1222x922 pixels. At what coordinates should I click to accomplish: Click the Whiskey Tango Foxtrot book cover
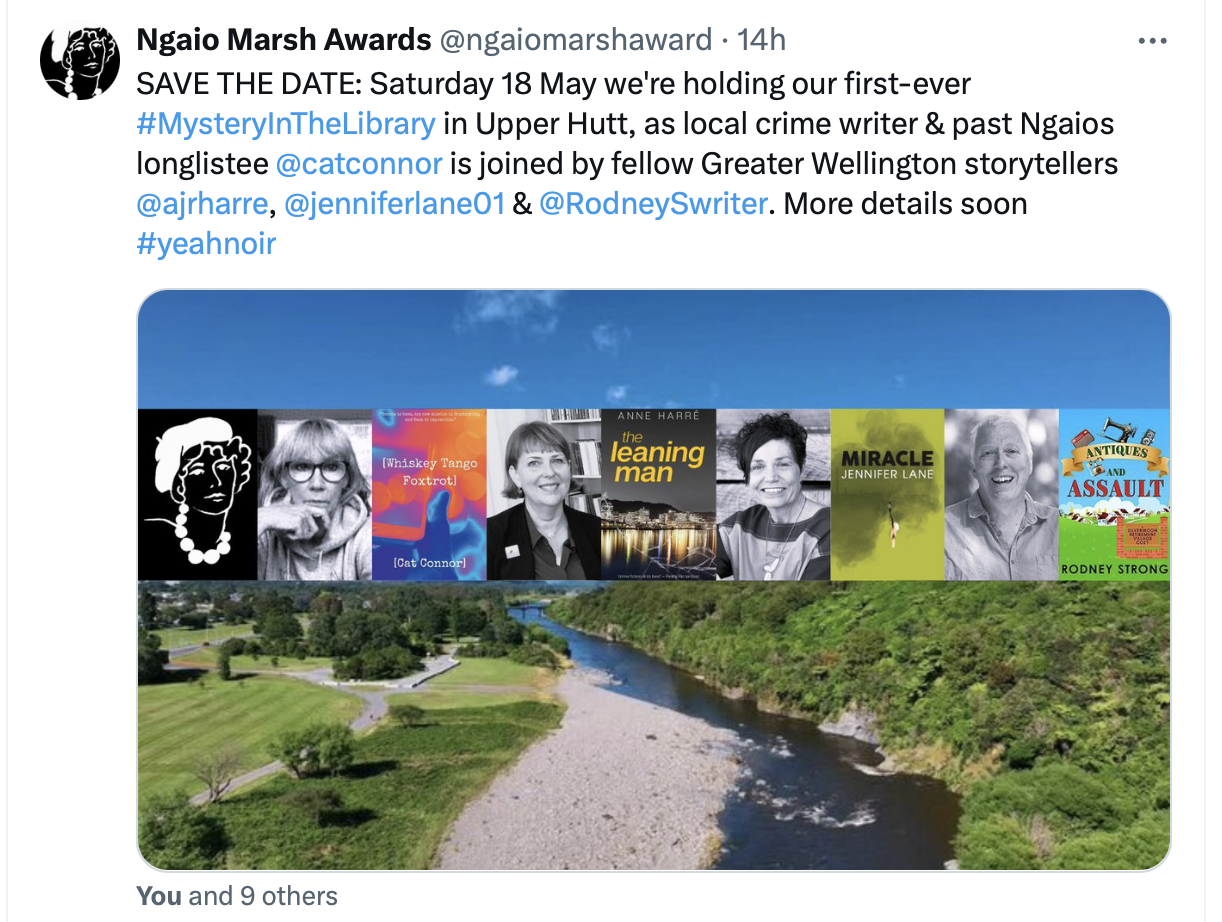[429, 494]
